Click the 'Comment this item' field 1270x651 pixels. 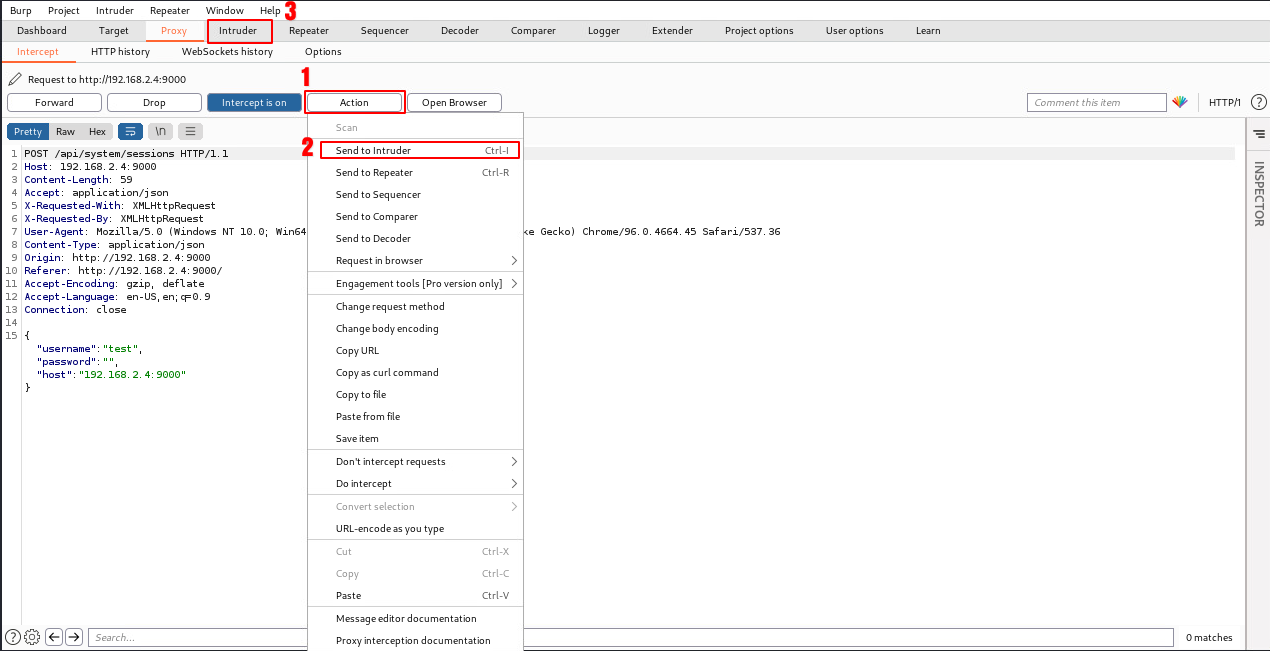pos(1096,103)
